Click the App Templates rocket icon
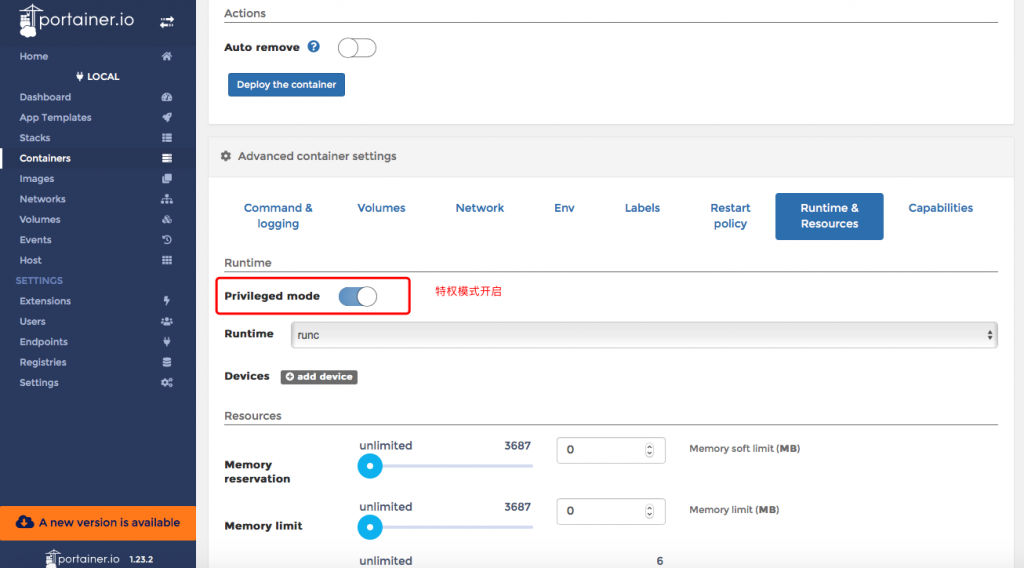 click(167, 118)
